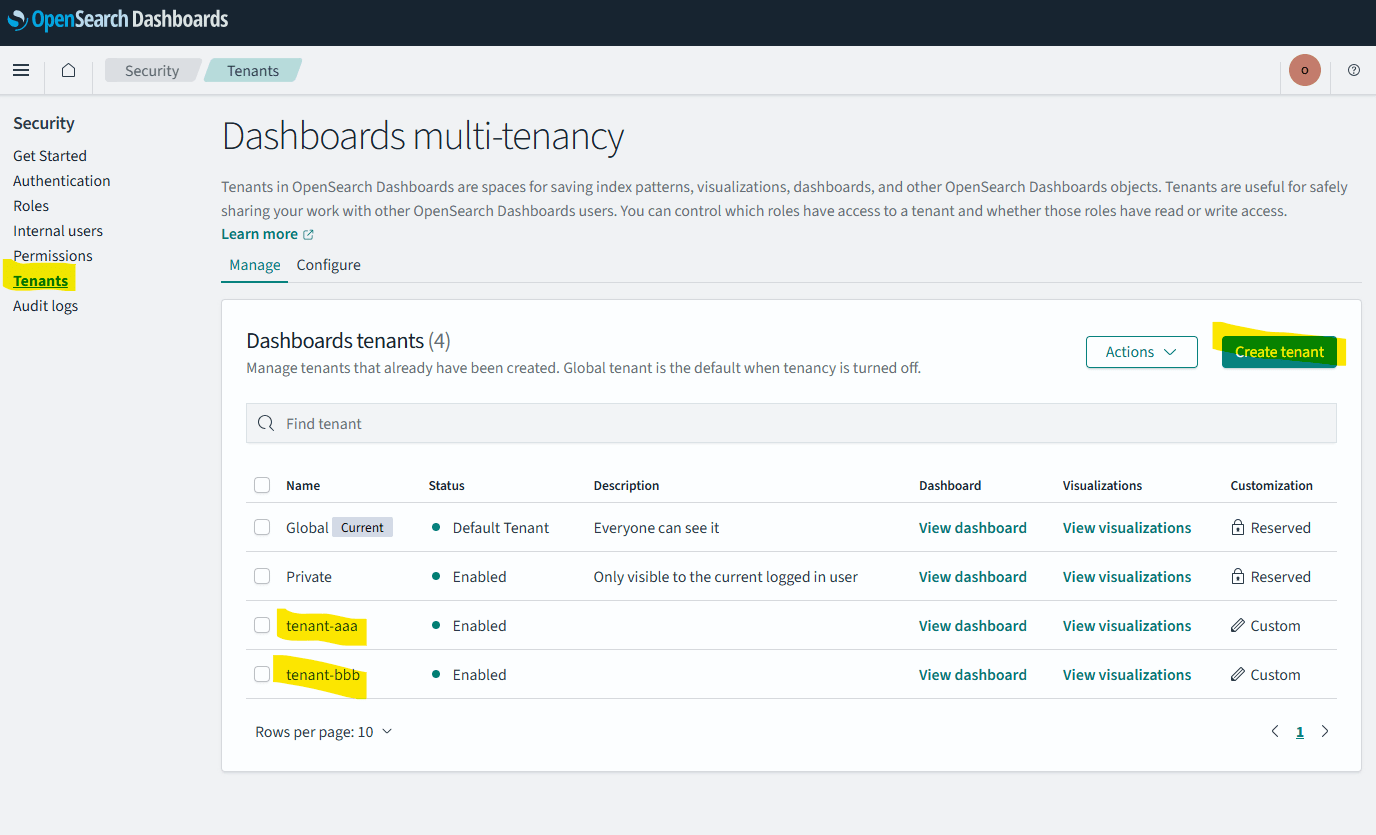Click the lock icon in the Global row
Image resolution: width=1376 pixels, height=835 pixels.
coord(1238,528)
